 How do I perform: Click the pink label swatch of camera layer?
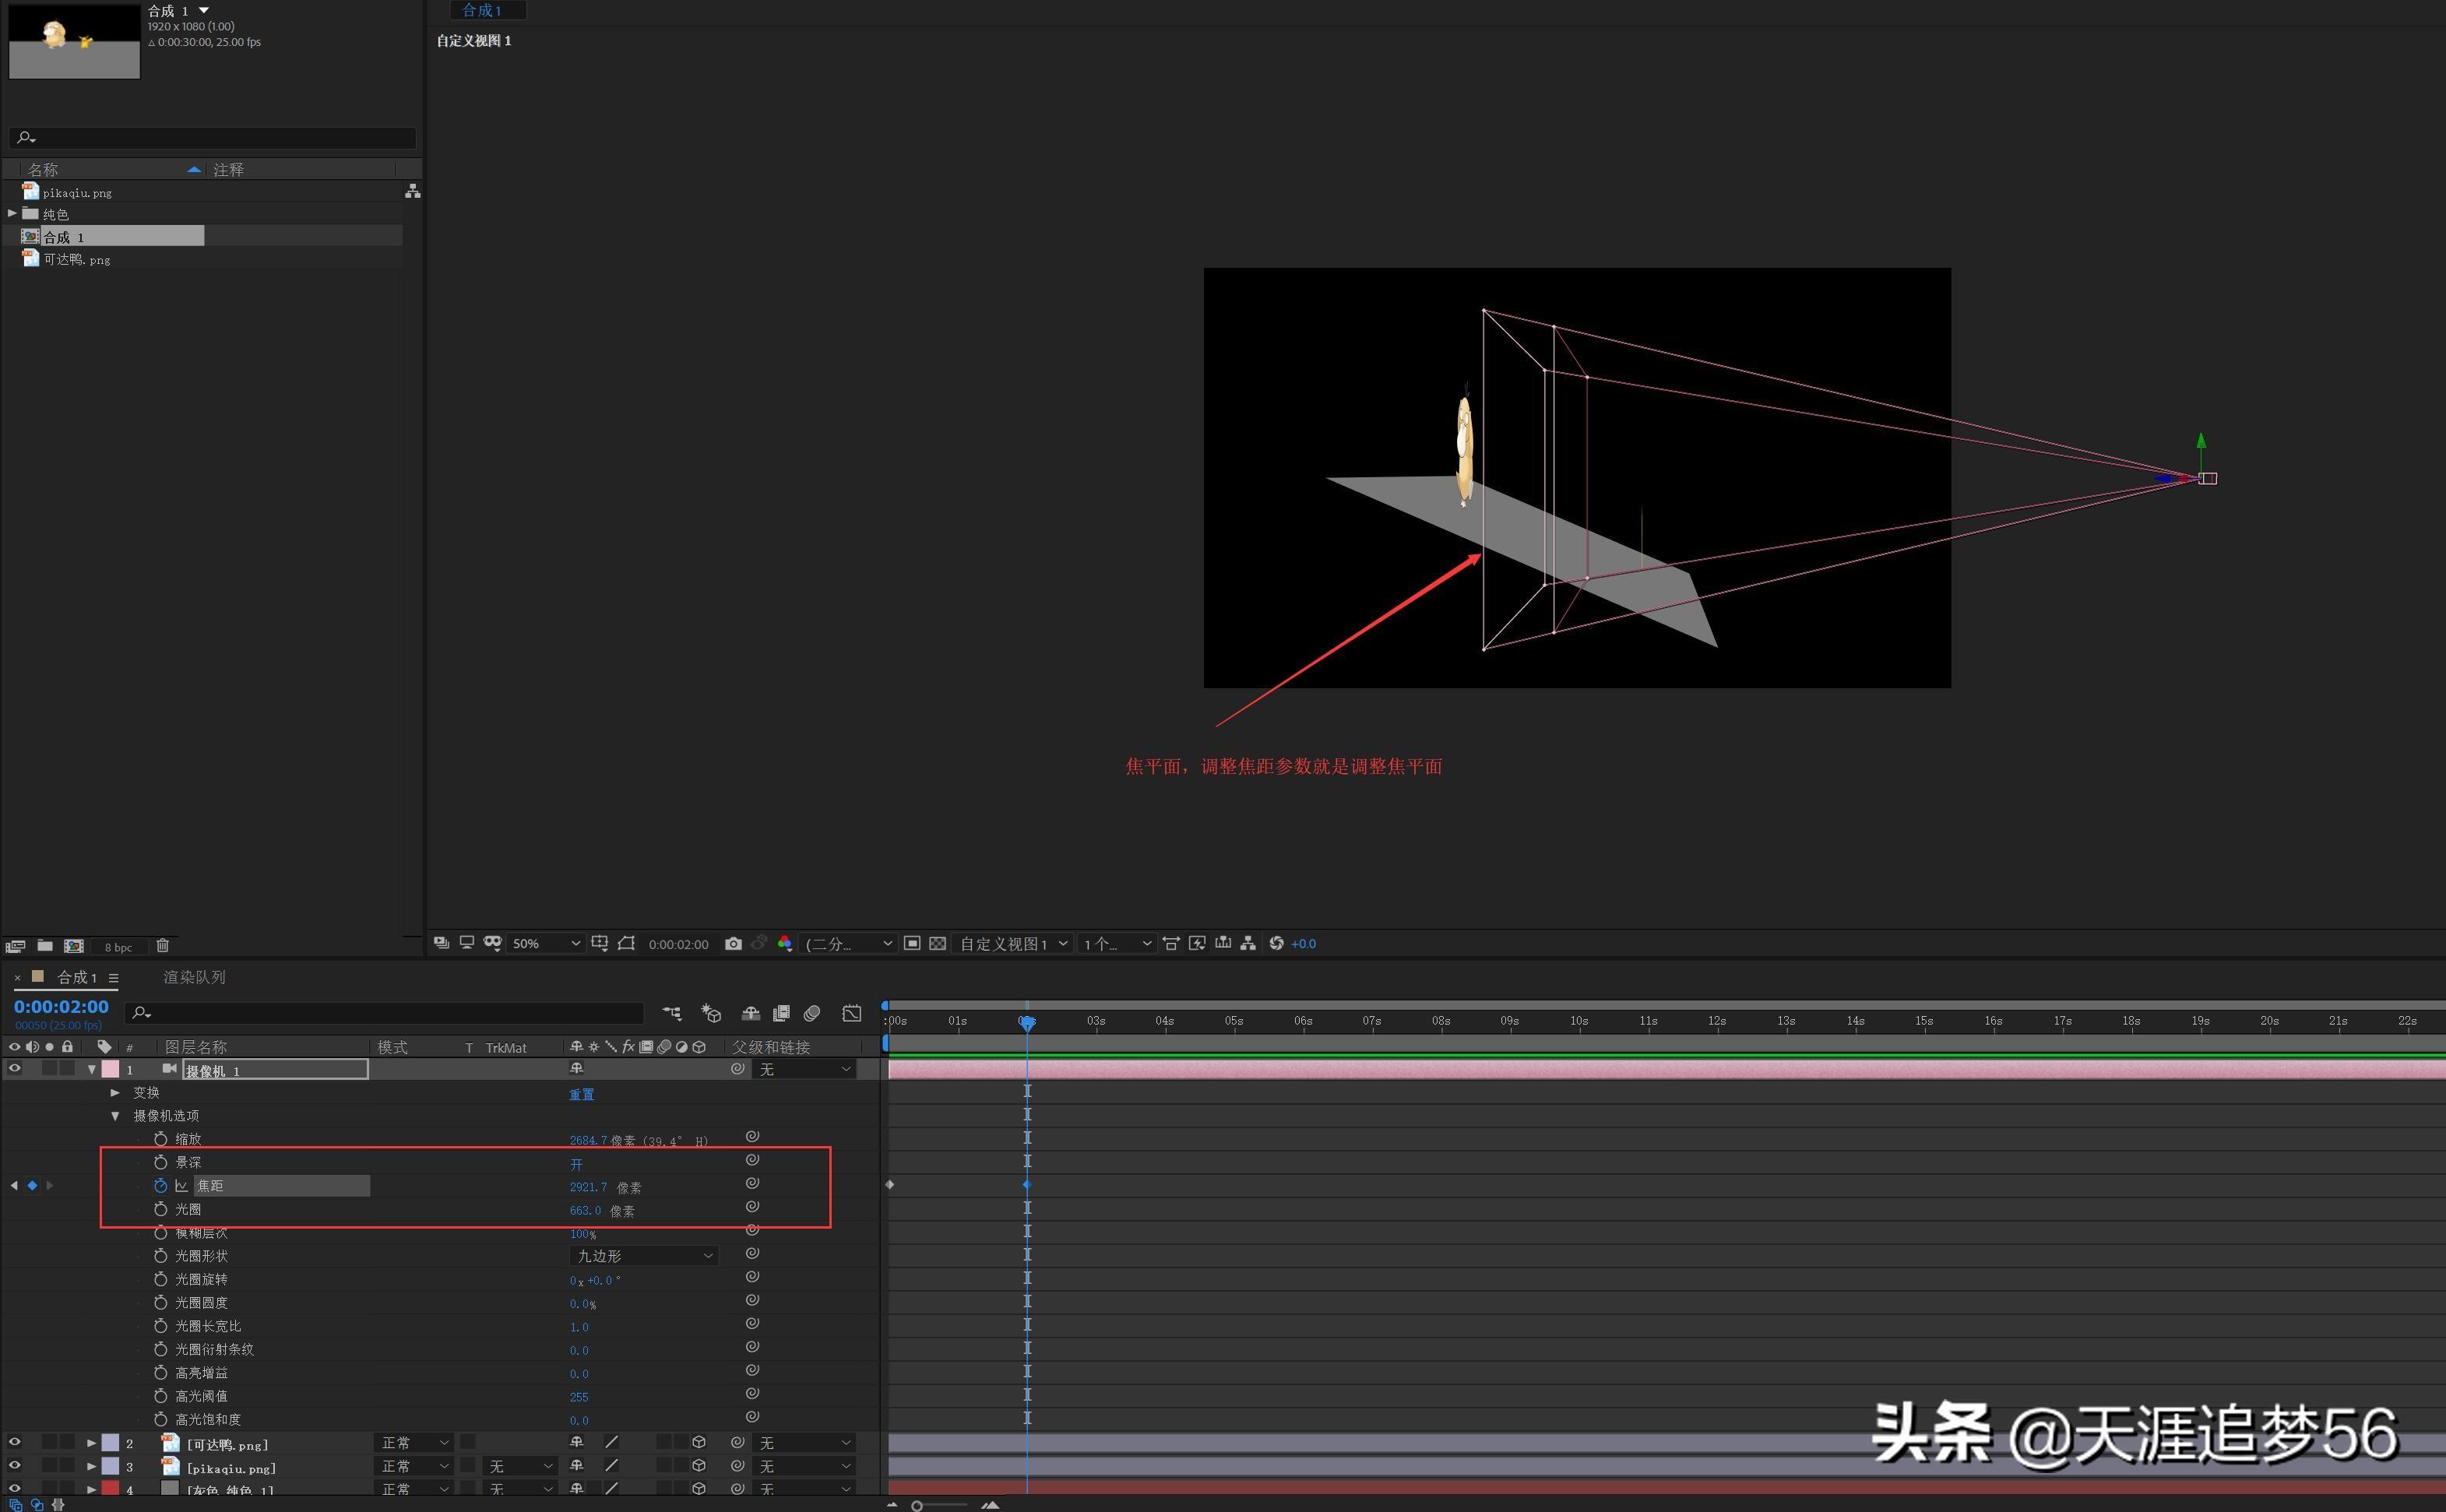click(x=110, y=1069)
